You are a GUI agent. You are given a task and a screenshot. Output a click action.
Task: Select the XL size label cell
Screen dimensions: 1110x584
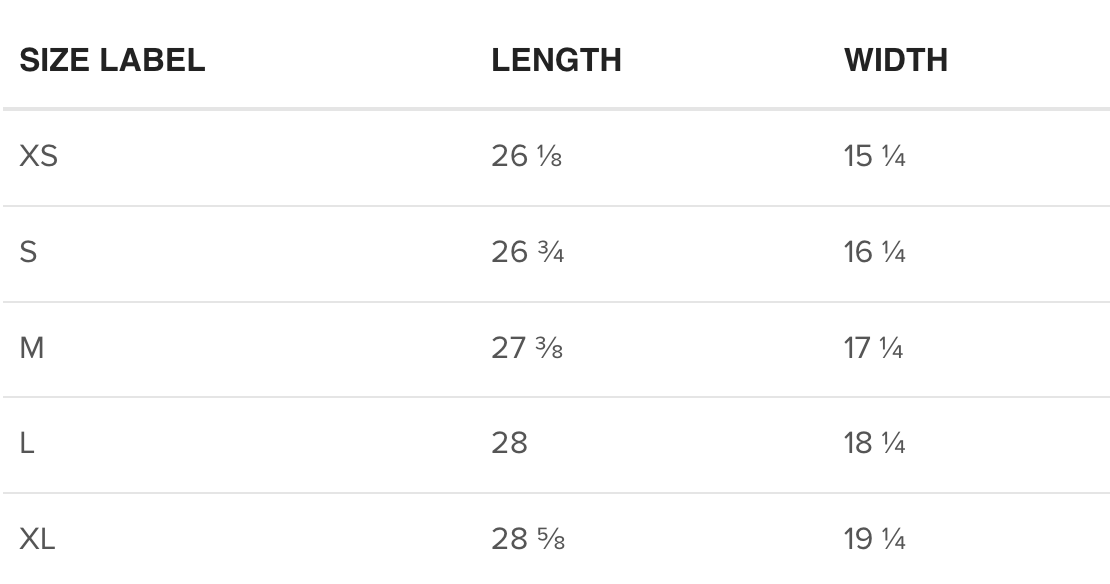pyautogui.click(x=37, y=539)
